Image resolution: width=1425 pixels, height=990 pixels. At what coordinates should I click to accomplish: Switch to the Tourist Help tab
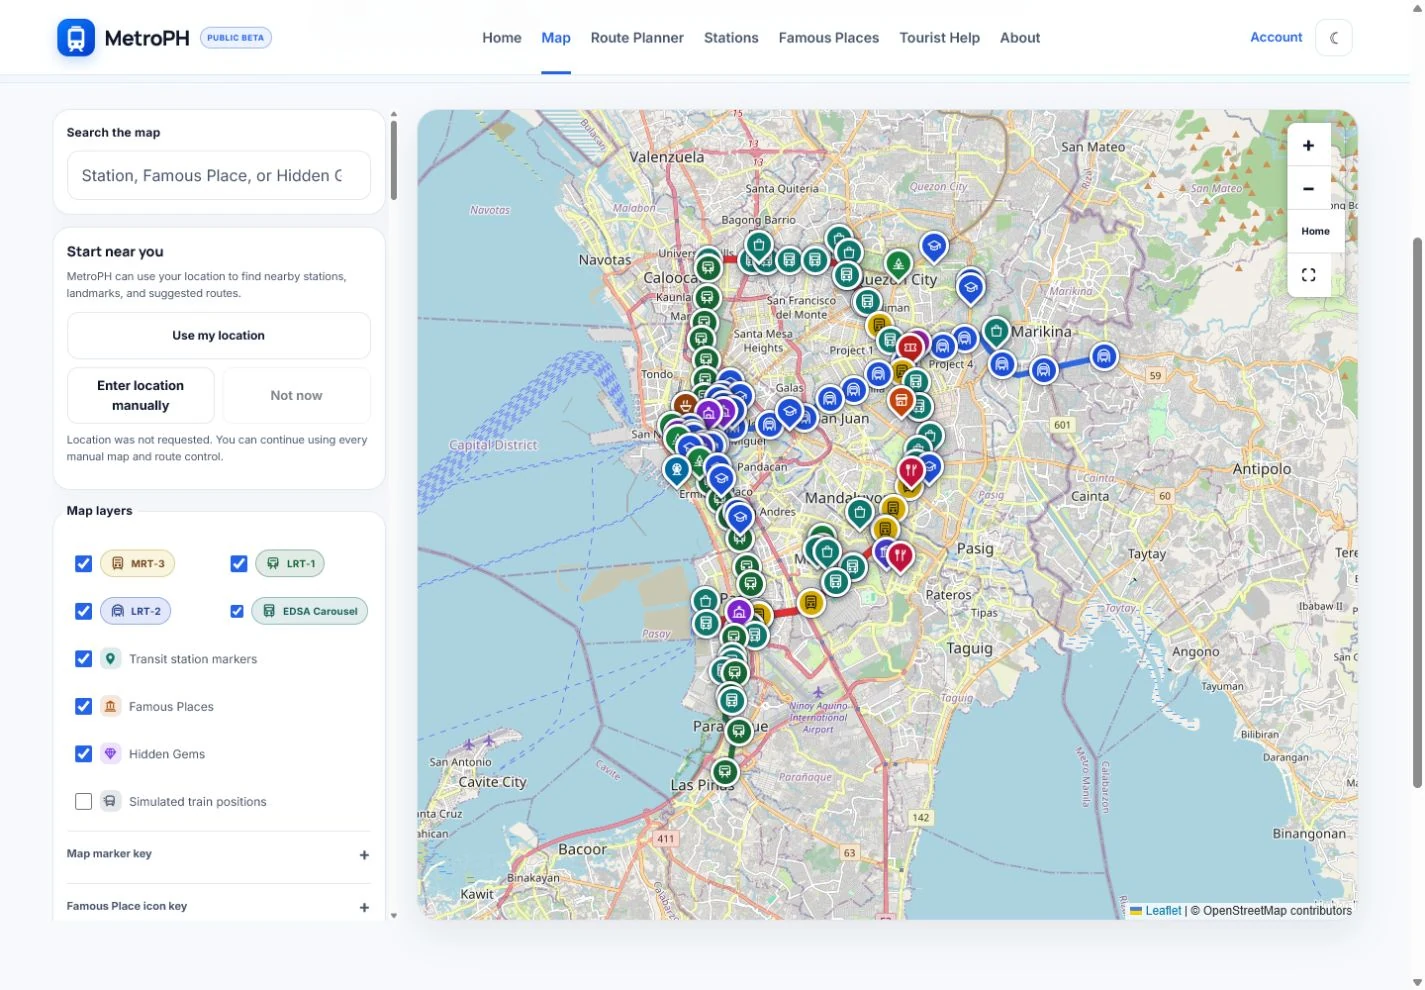pyautogui.click(x=939, y=38)
